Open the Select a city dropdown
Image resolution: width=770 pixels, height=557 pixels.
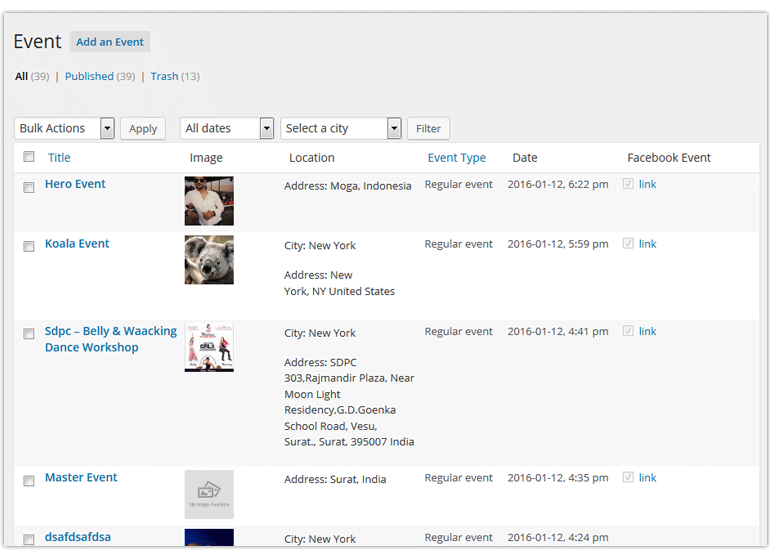click(x=341, y=129)
